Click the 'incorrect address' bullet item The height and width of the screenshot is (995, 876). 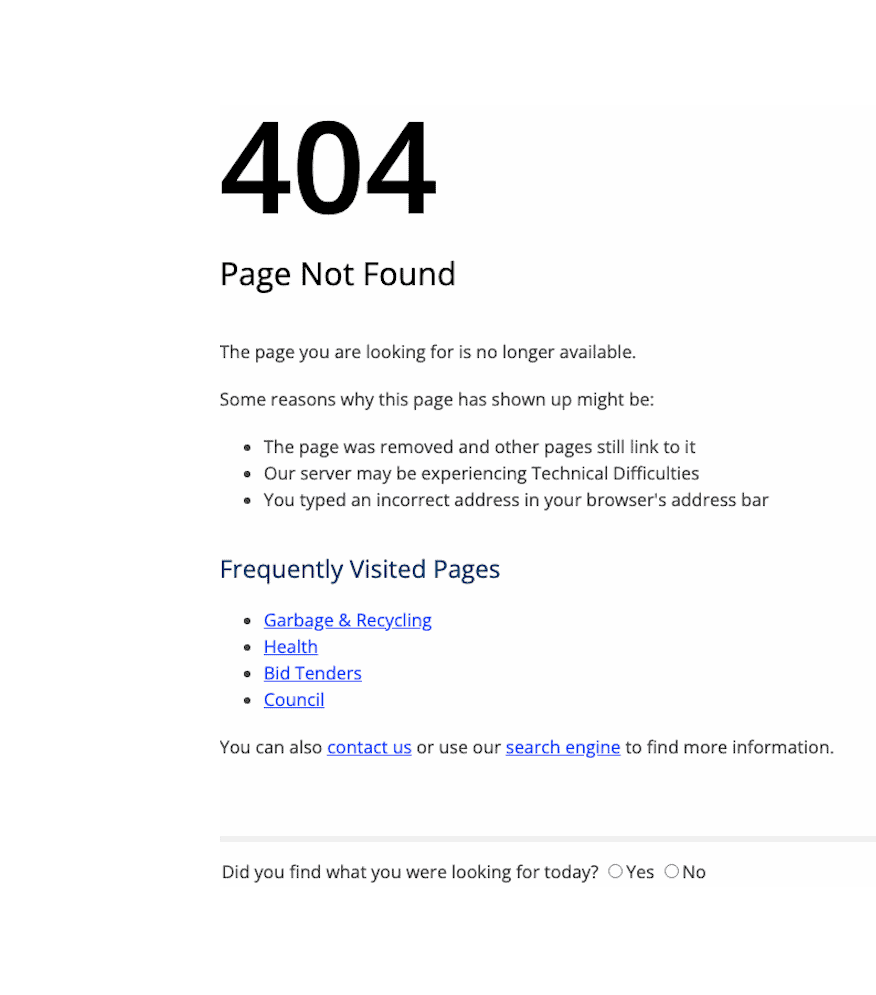(516, 501)
